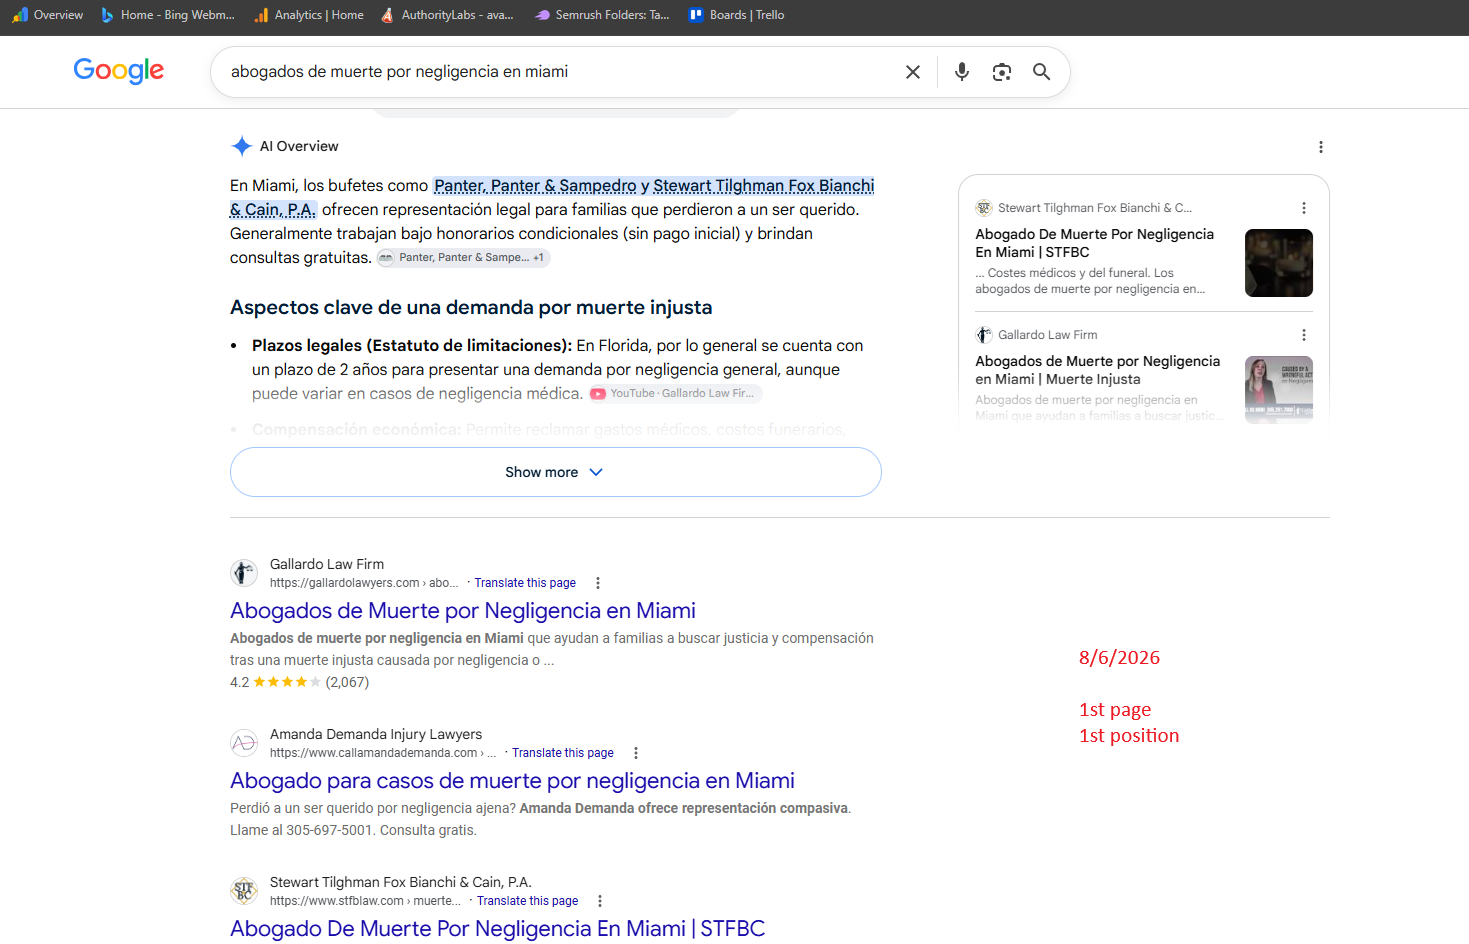Open AI Overview three-dot options menu

(x=1321, y=147)
